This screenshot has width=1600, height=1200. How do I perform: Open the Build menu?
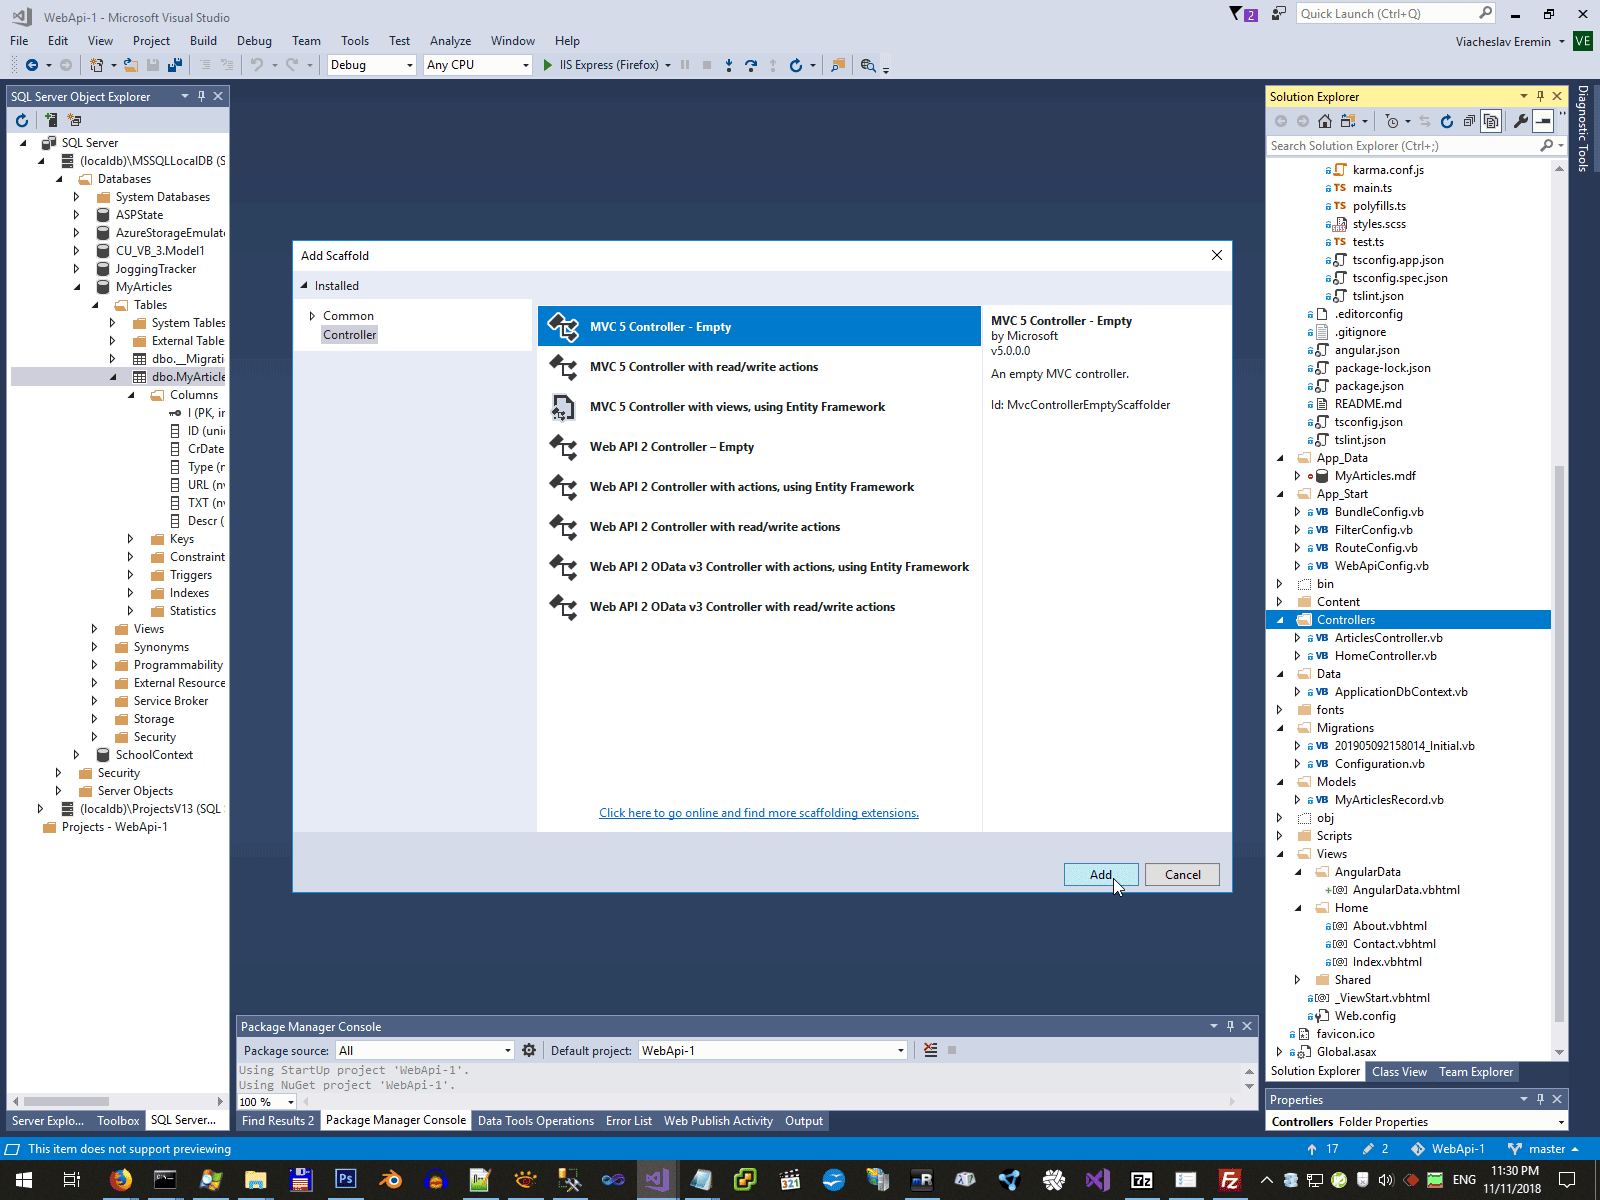[x=203, y=41]
